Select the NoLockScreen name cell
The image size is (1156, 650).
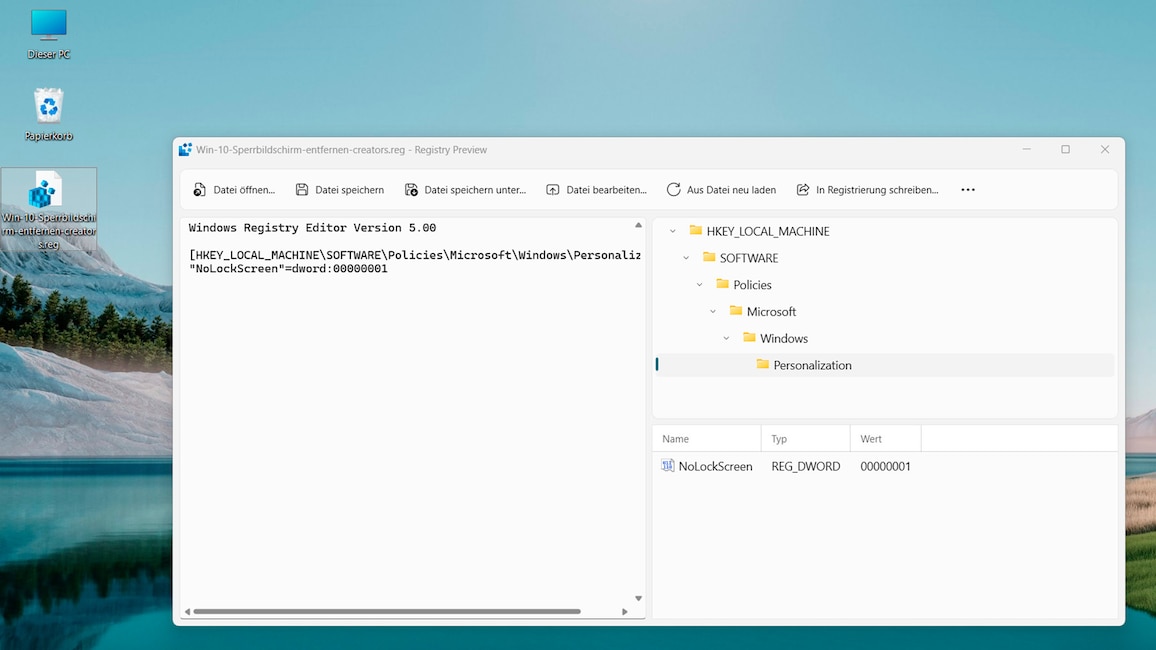715,466
